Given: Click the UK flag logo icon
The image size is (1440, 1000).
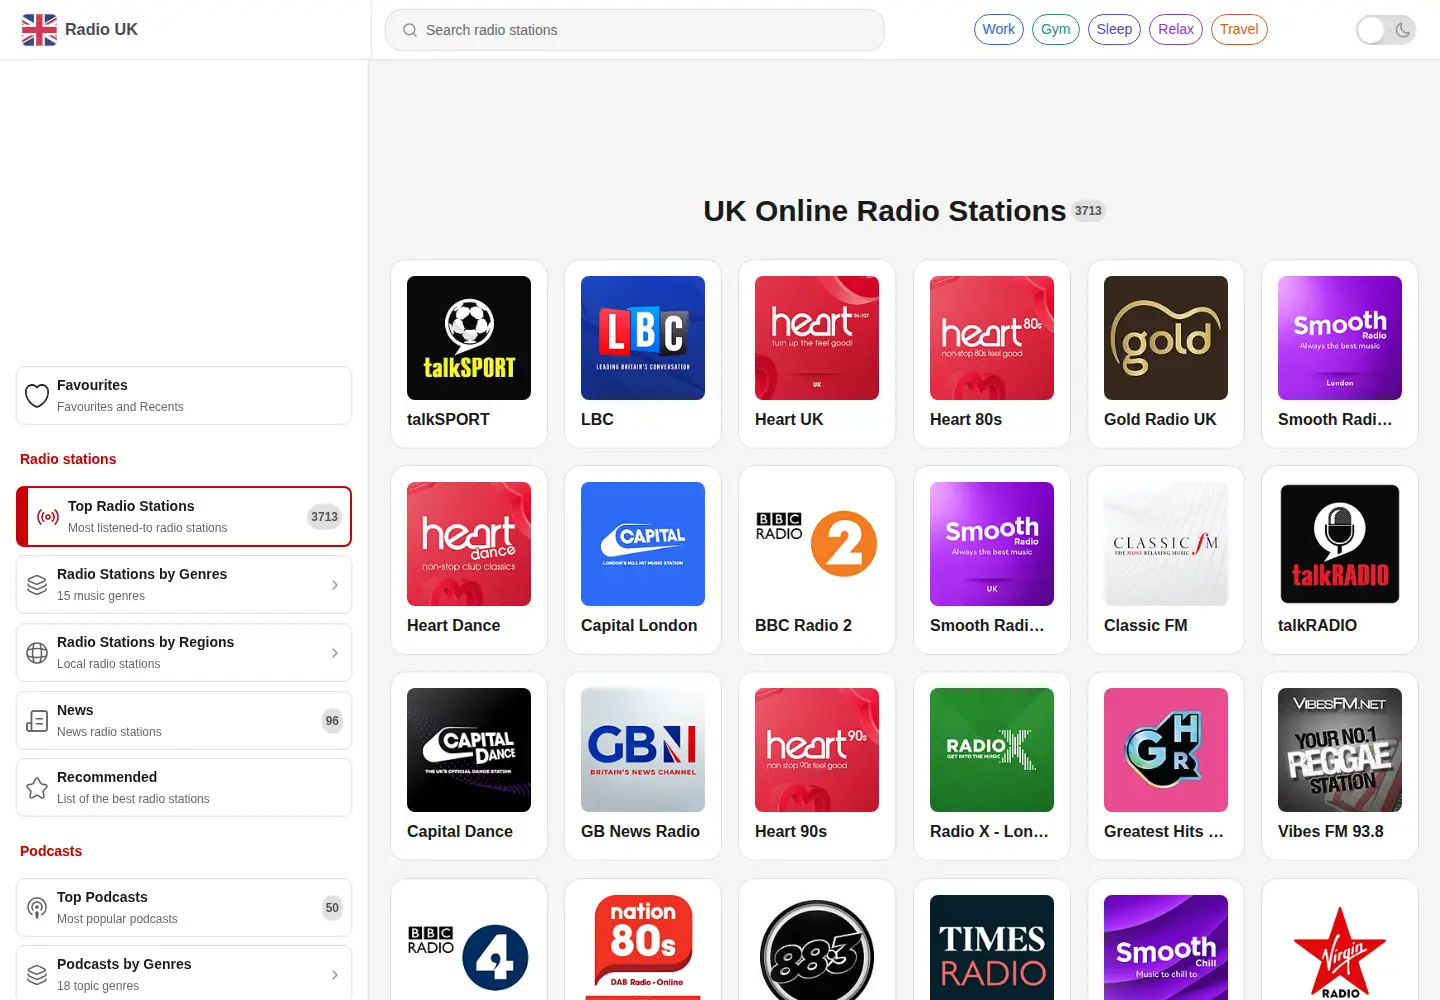Looking at the screenshot, I should click(39, 30).
